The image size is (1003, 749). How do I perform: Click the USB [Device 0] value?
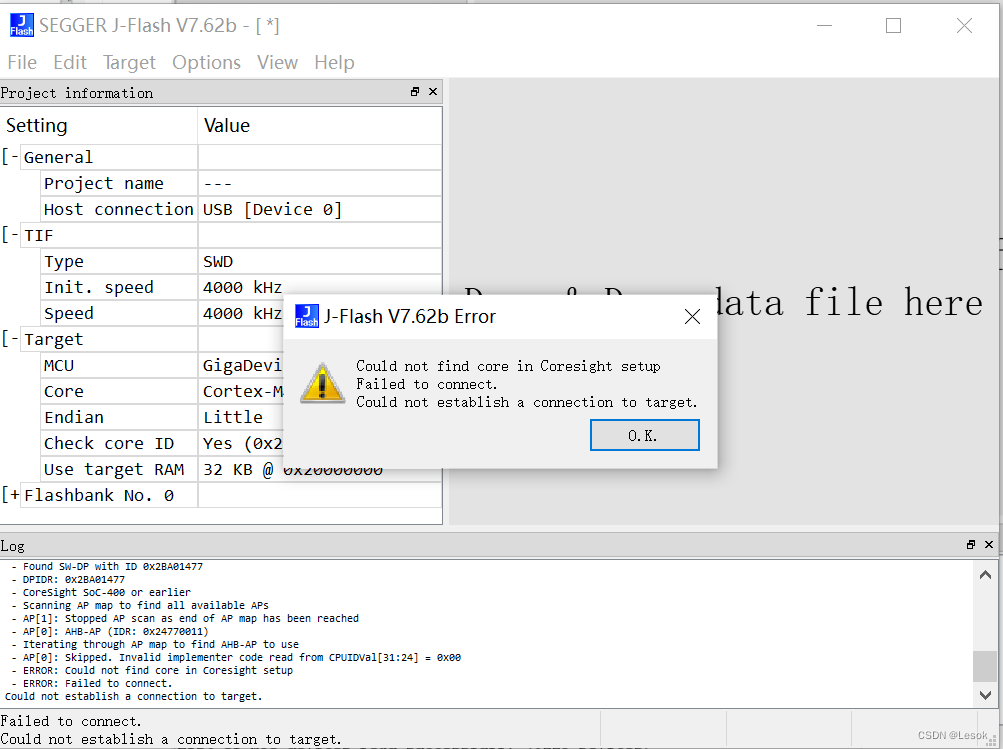tap(272, 209)
